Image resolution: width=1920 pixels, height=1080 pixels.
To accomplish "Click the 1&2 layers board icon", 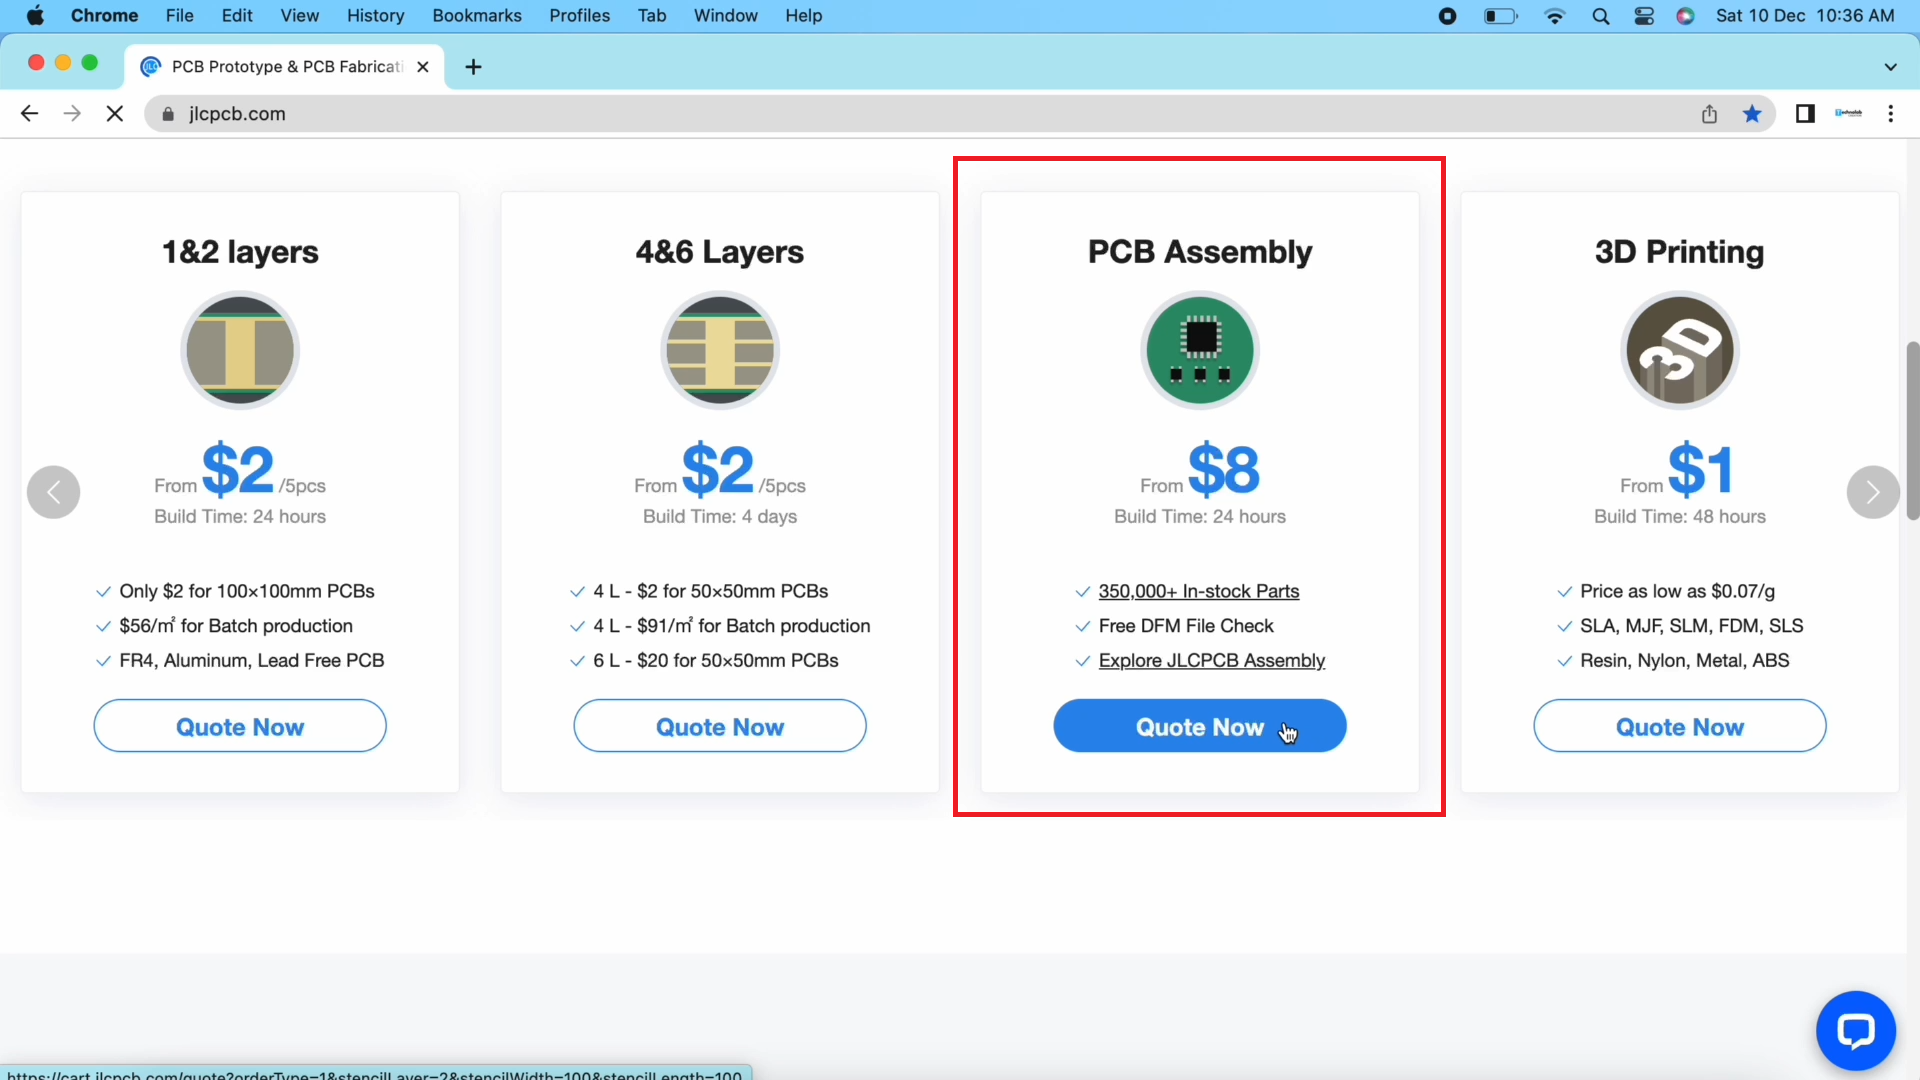I will pos(240,350).
